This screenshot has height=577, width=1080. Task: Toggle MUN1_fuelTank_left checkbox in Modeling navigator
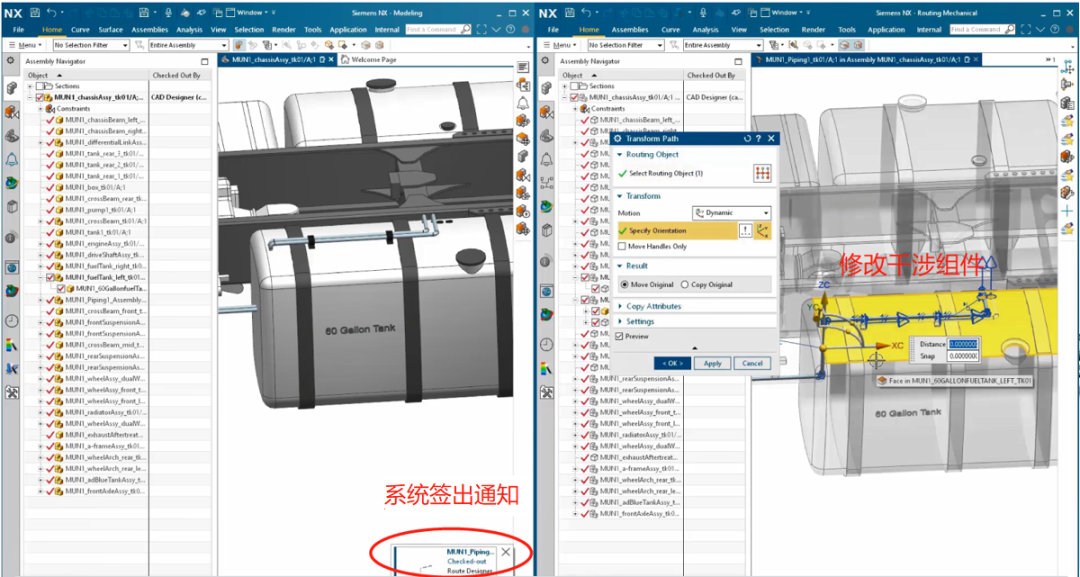[50, 277]
